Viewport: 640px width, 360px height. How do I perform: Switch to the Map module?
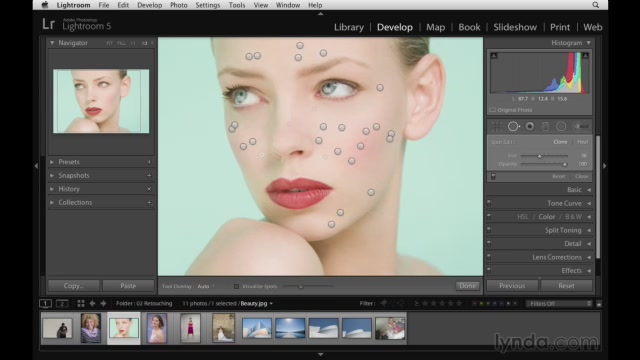[436, 27]
